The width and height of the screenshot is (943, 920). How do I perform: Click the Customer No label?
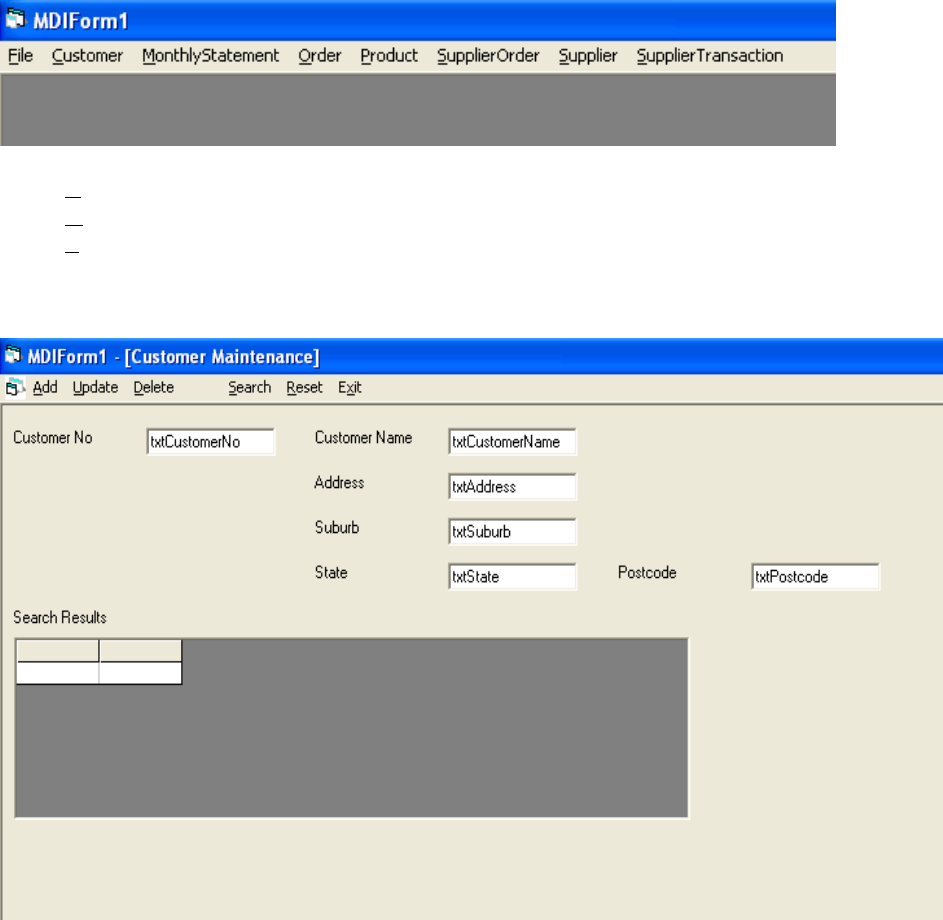point(53,438)
